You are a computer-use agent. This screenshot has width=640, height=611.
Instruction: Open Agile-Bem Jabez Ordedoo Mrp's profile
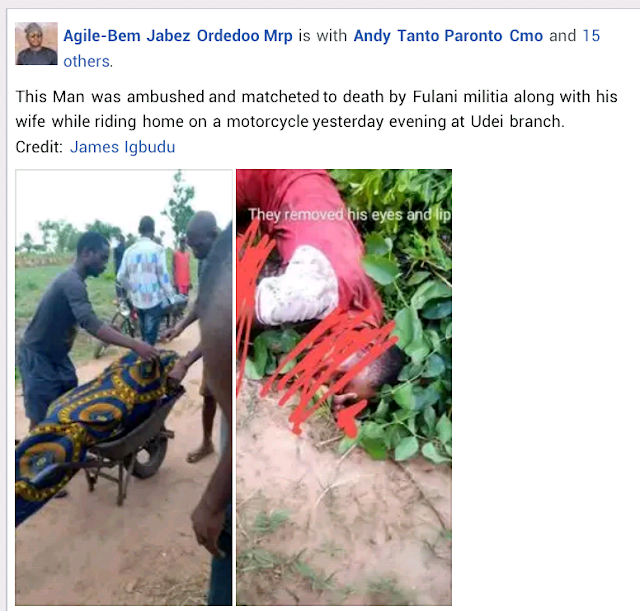tap(178, 36)
